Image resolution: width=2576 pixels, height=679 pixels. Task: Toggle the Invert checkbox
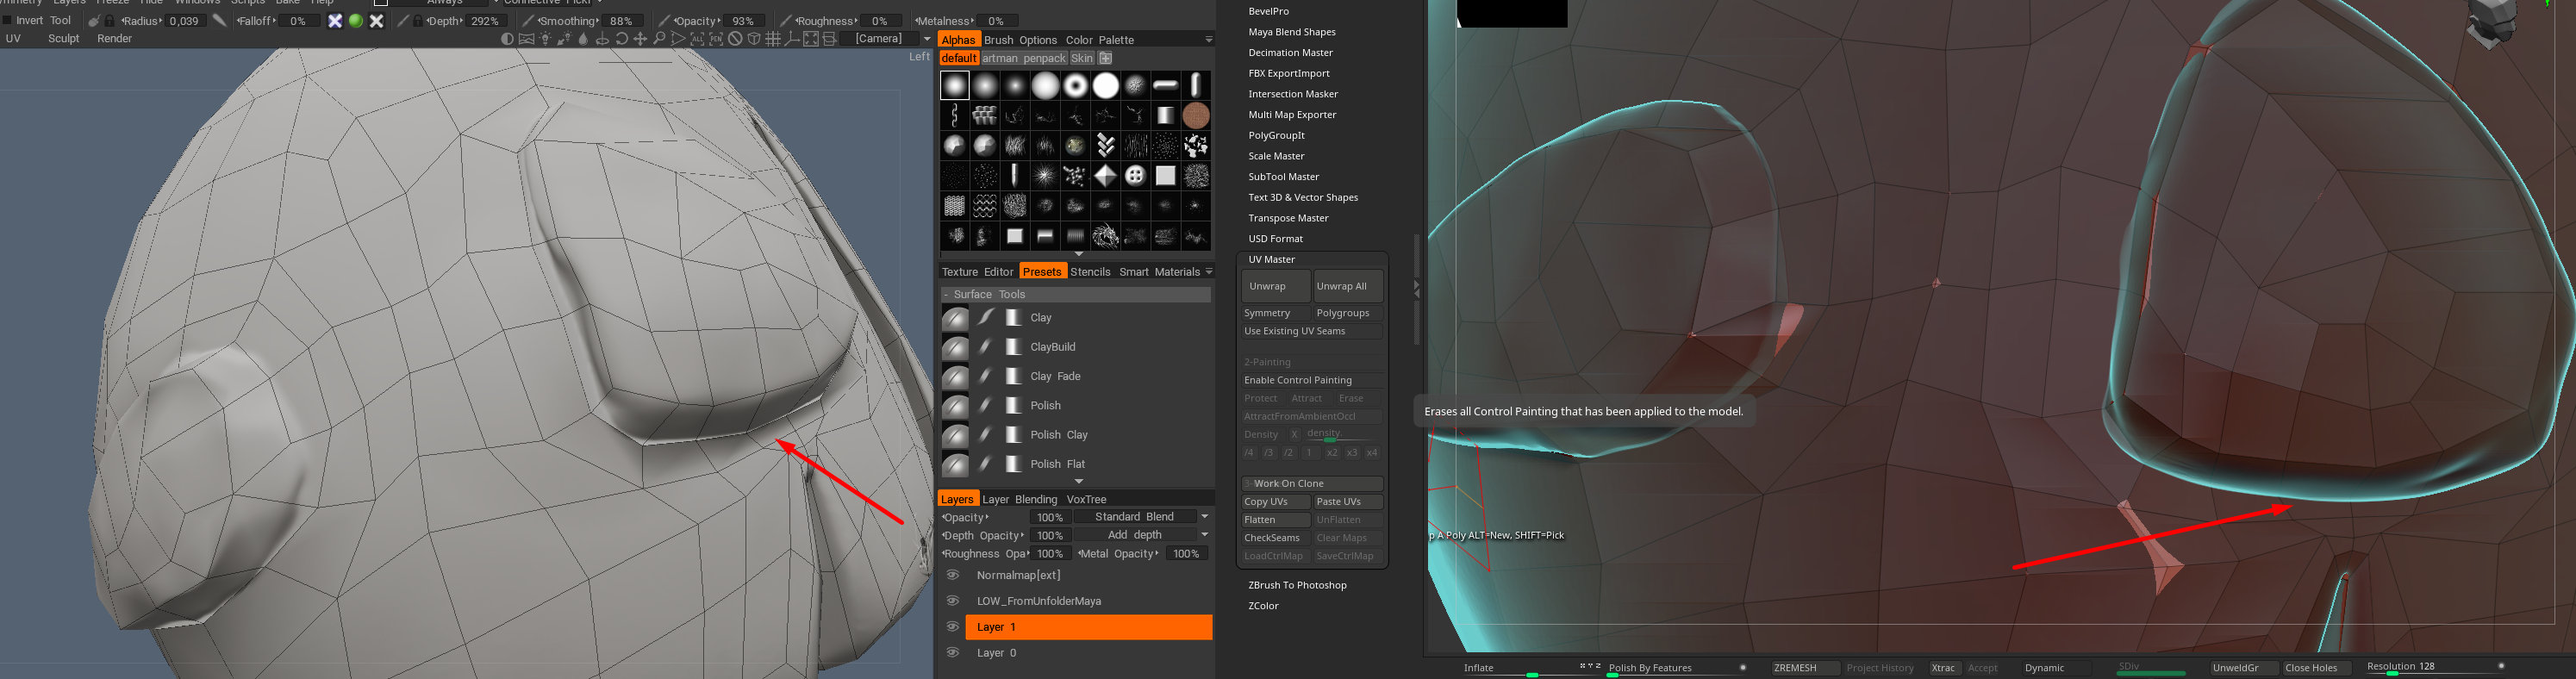(8, 21)
